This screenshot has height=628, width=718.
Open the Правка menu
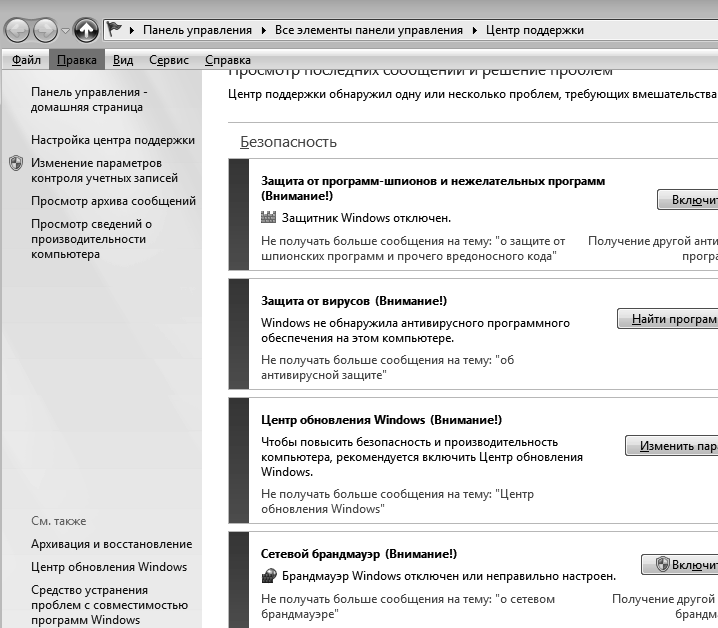pos(77,60)
